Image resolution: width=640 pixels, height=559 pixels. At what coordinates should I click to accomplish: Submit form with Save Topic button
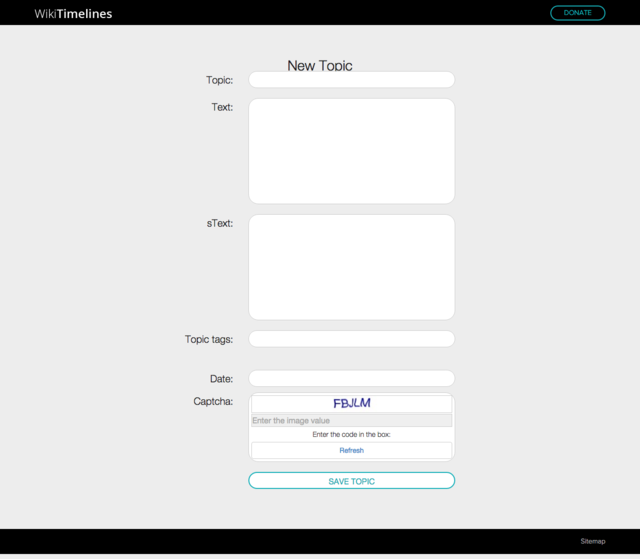click(x=351, y=481)
